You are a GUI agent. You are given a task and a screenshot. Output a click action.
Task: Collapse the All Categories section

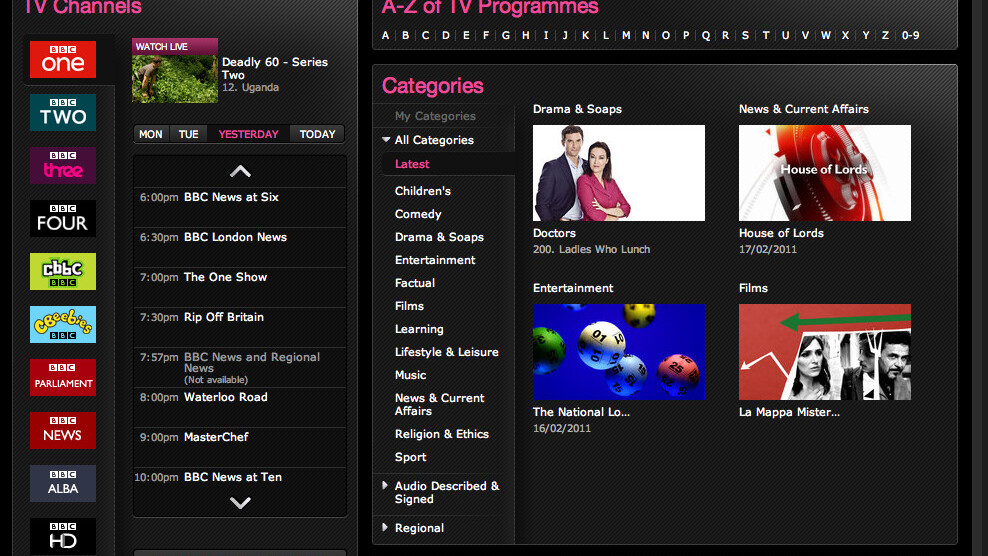click(386, 139)
